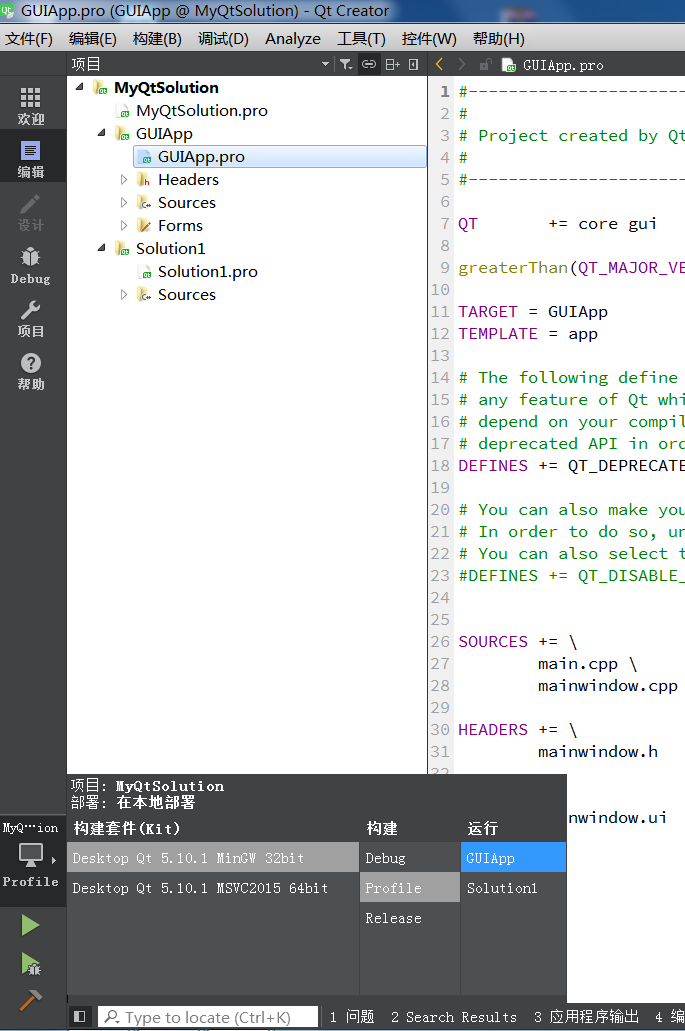Collapse the Solution1 project node
685x1031 pixels.
point(101,248)
